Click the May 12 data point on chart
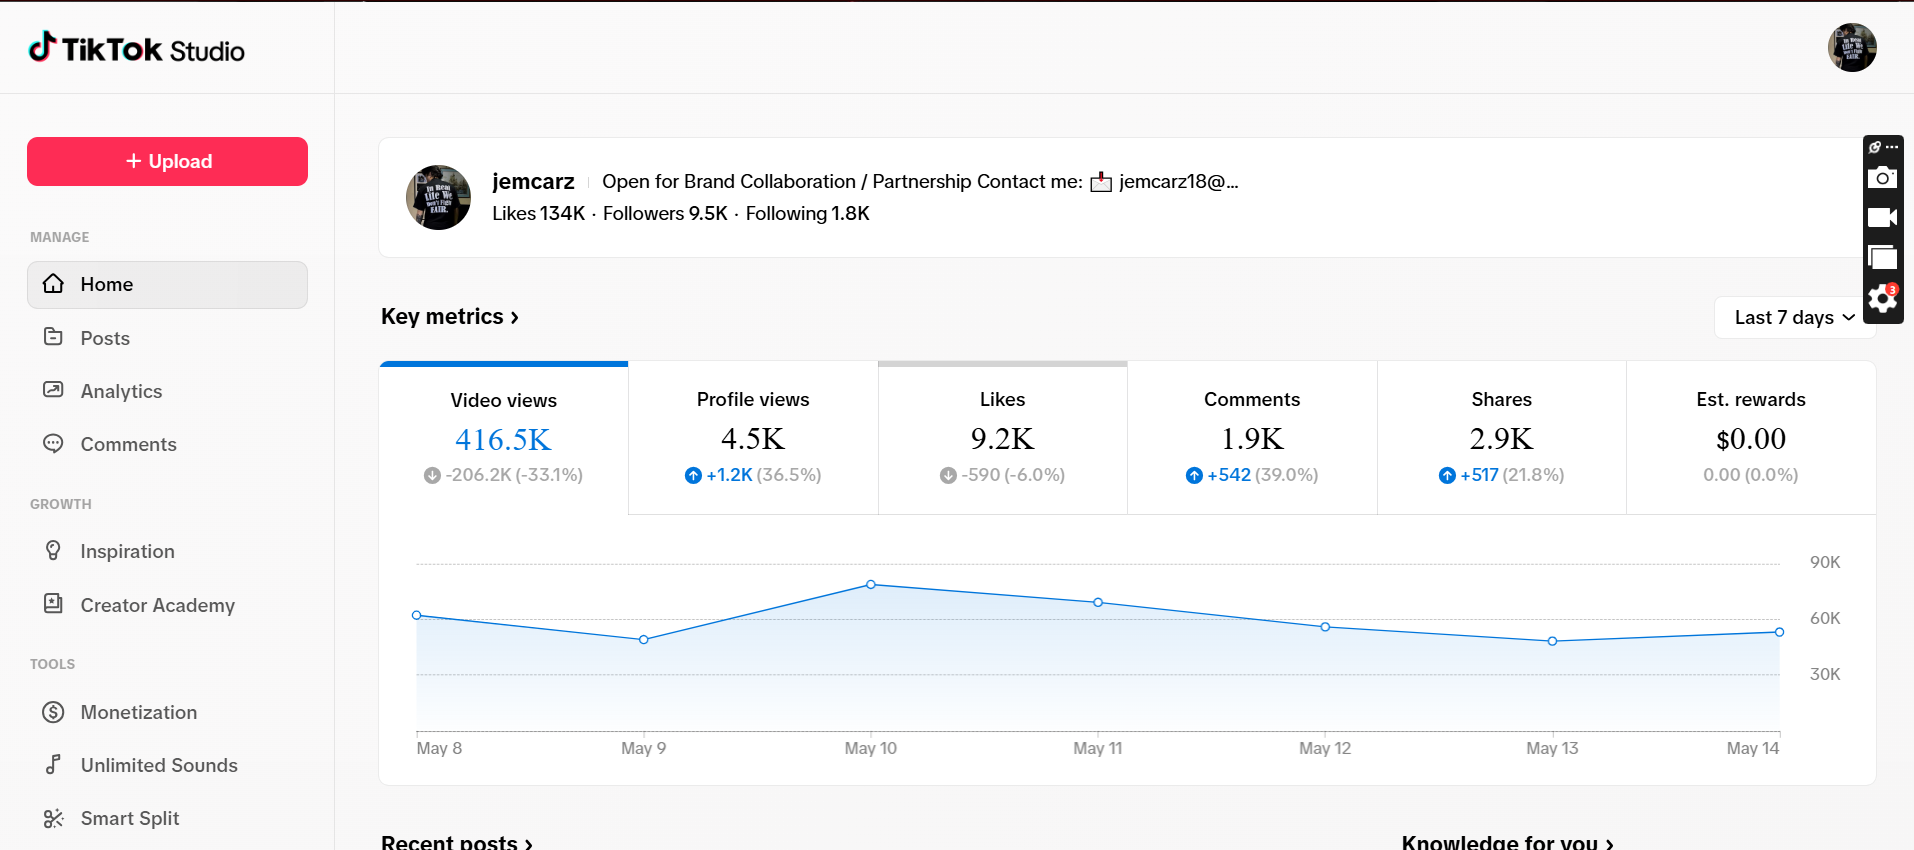The image size is (1914, 850). [1325, 627]
